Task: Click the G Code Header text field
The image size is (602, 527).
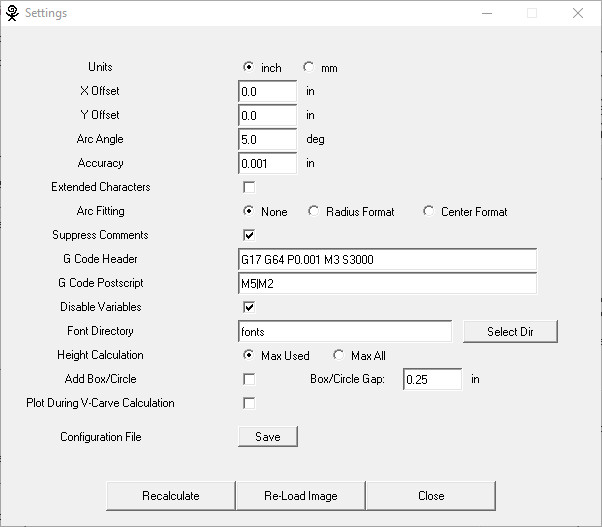Action: coord(387,259)
